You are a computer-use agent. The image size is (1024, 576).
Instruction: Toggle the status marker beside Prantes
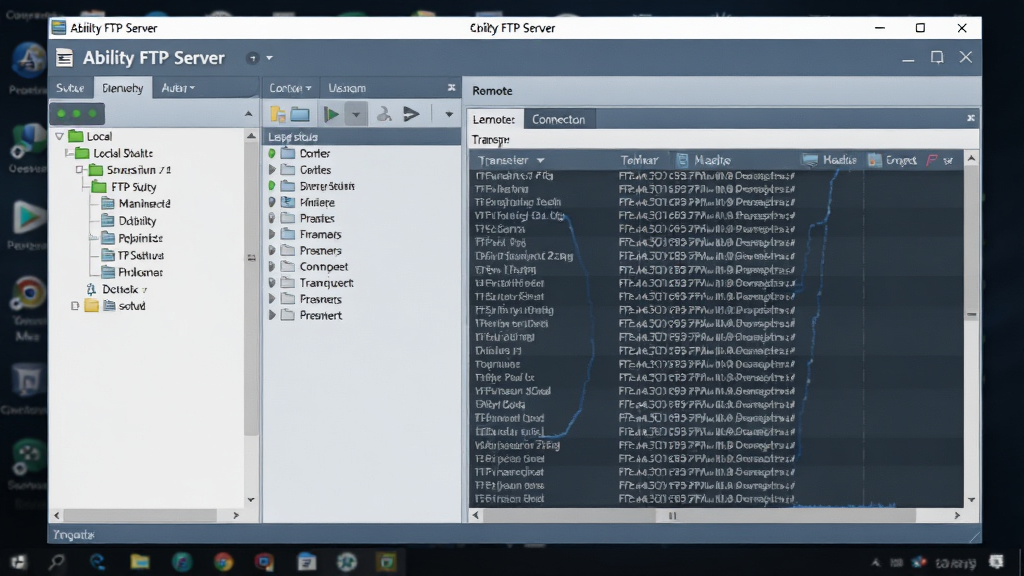(x=272, y=218)
